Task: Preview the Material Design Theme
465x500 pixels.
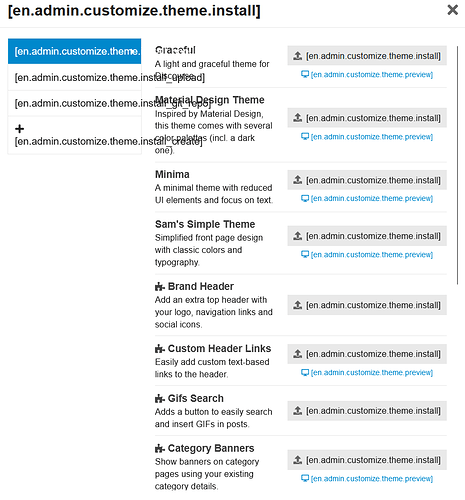Action: click(x=367, y=137)
